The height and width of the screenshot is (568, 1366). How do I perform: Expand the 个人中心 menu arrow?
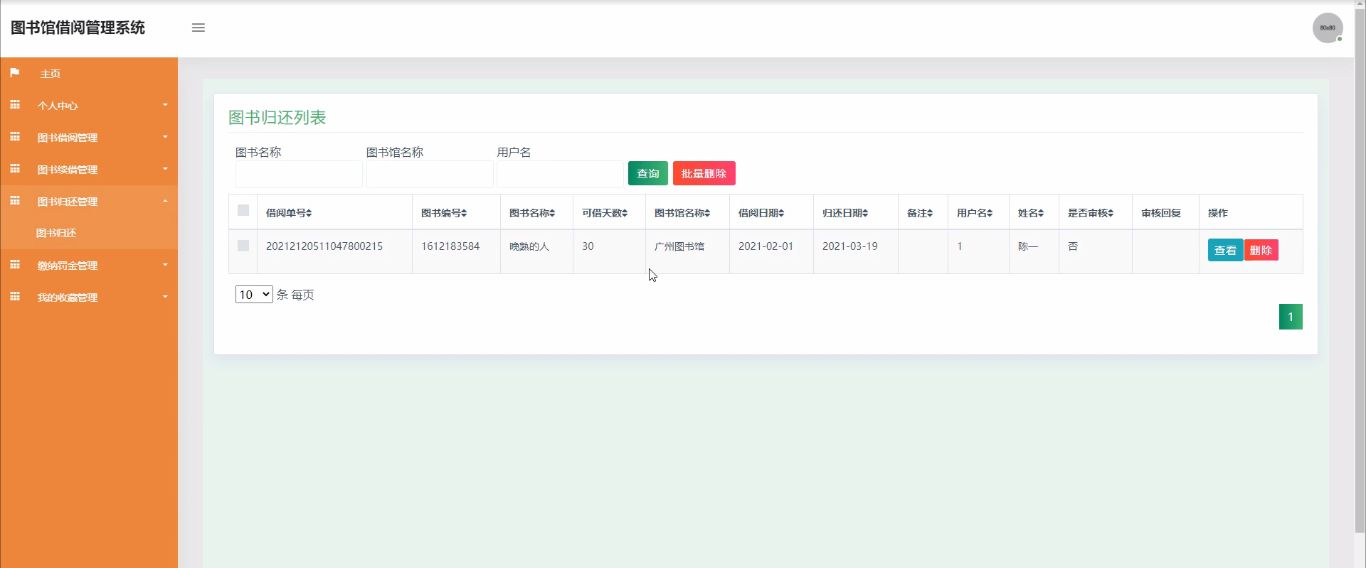click(x=165, y=105)
